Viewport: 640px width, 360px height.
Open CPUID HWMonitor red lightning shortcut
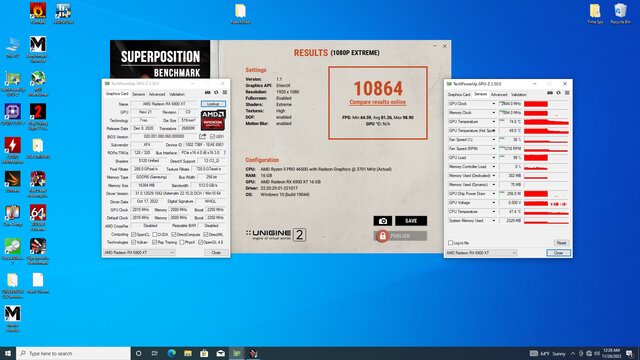(13, 151)
